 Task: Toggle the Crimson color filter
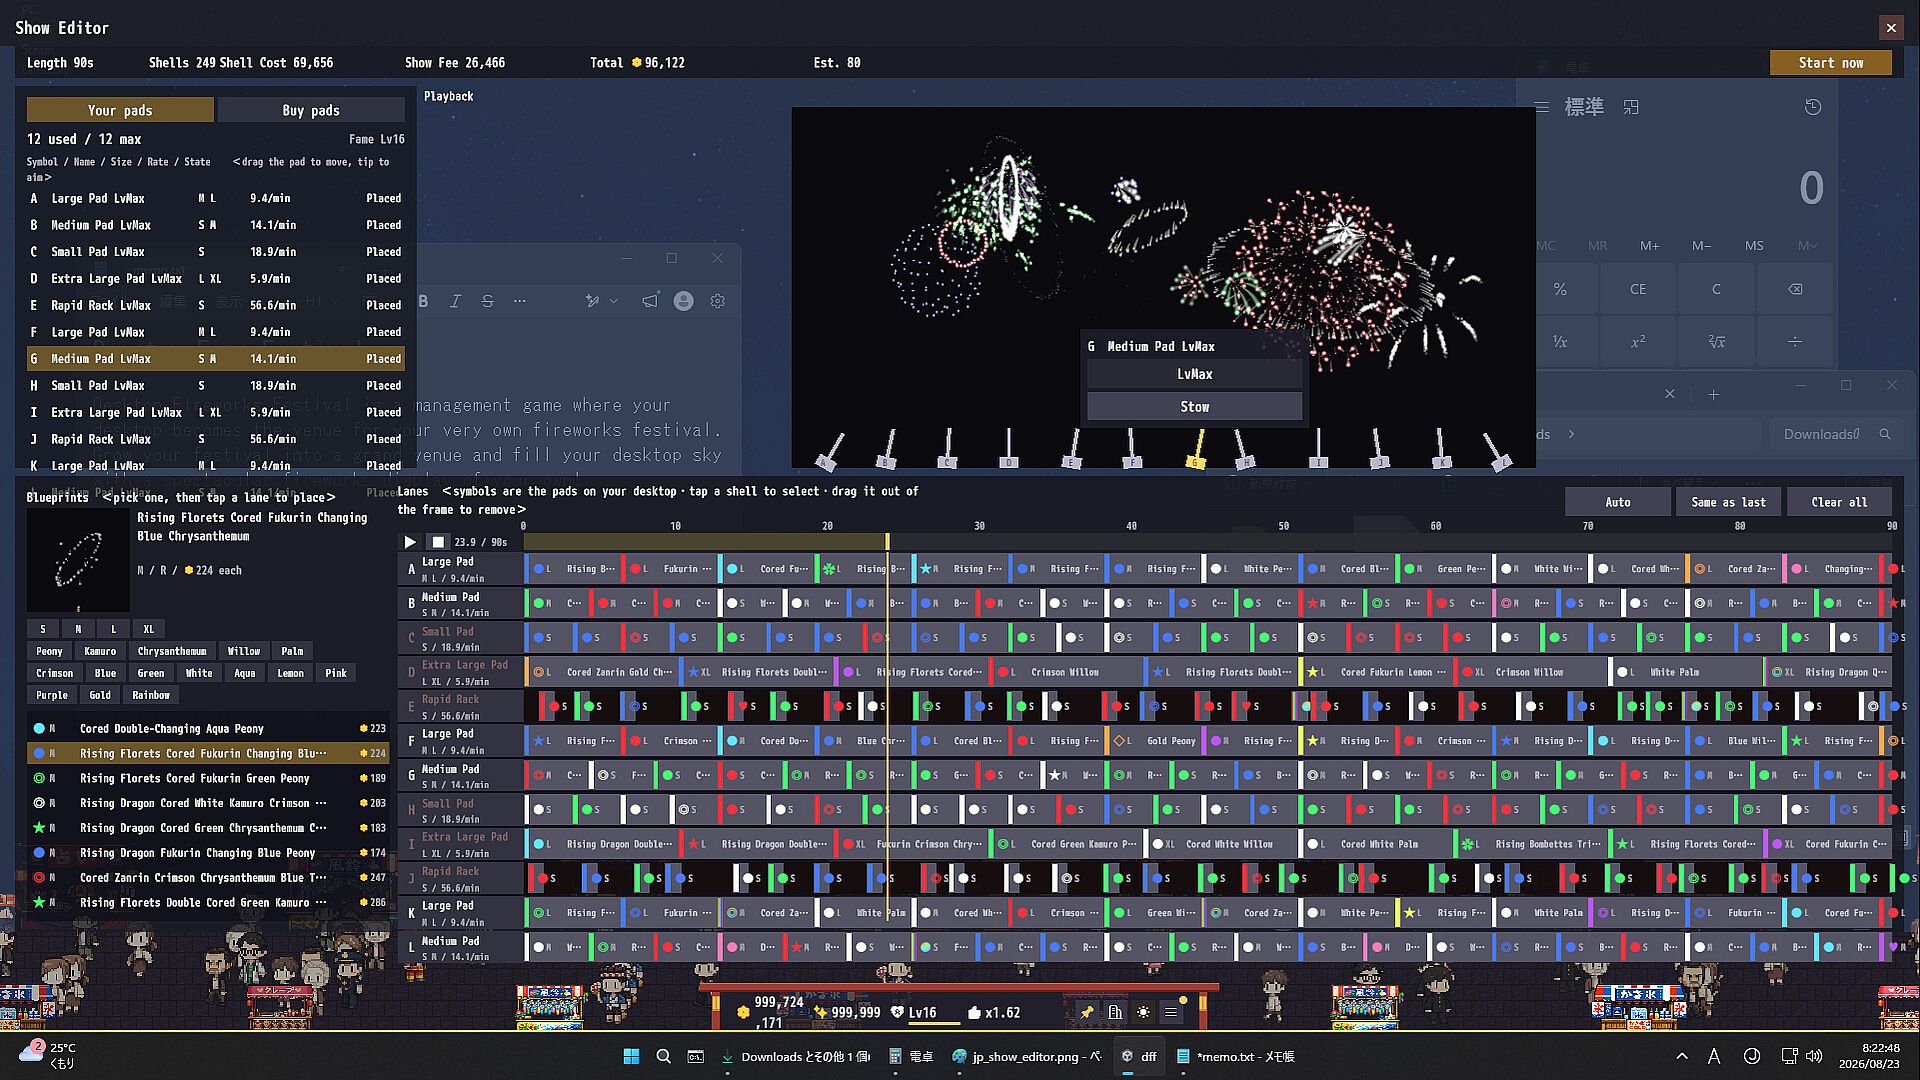[x=54, y=673]
